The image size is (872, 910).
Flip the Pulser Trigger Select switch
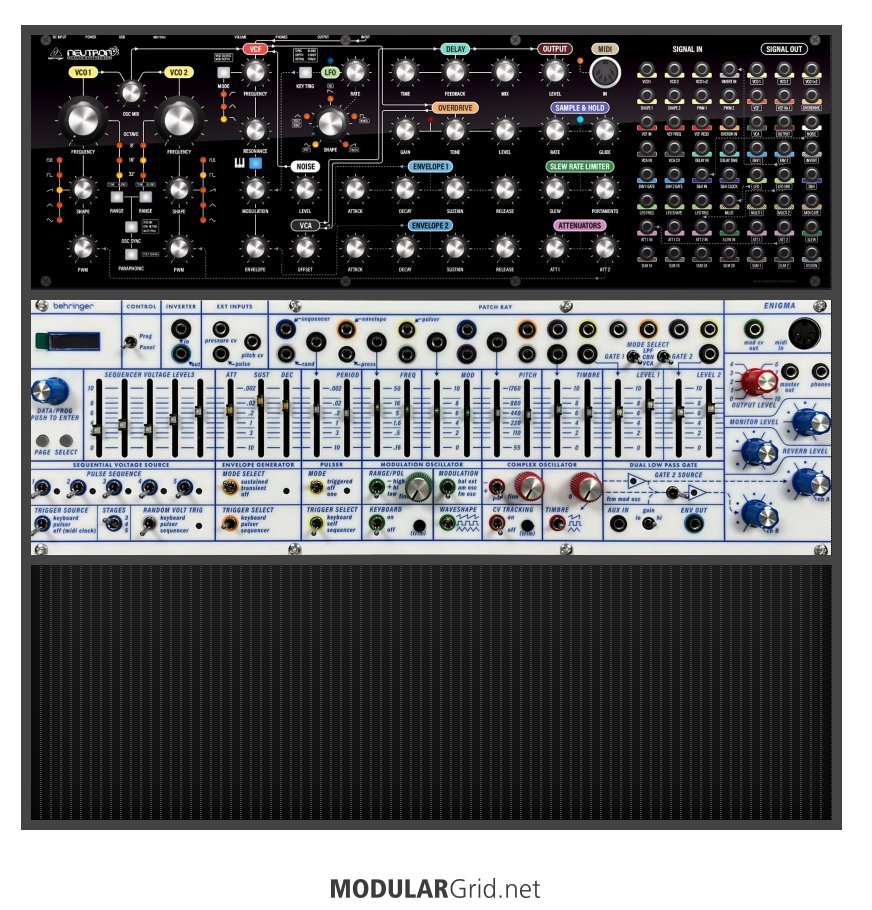(316, 524)
